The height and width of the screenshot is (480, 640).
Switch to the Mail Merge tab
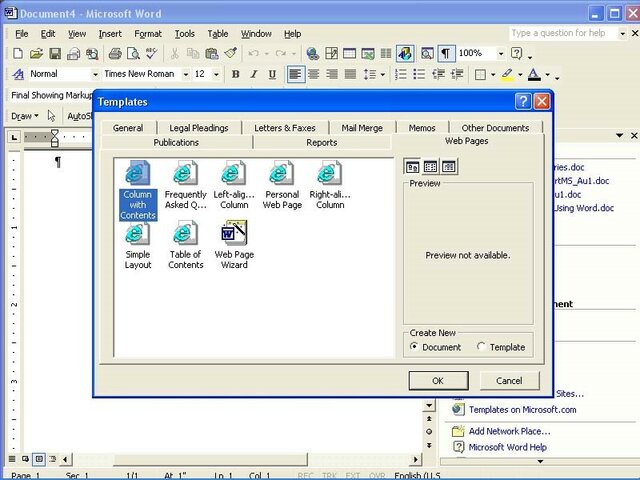click(x=362, y=128)
